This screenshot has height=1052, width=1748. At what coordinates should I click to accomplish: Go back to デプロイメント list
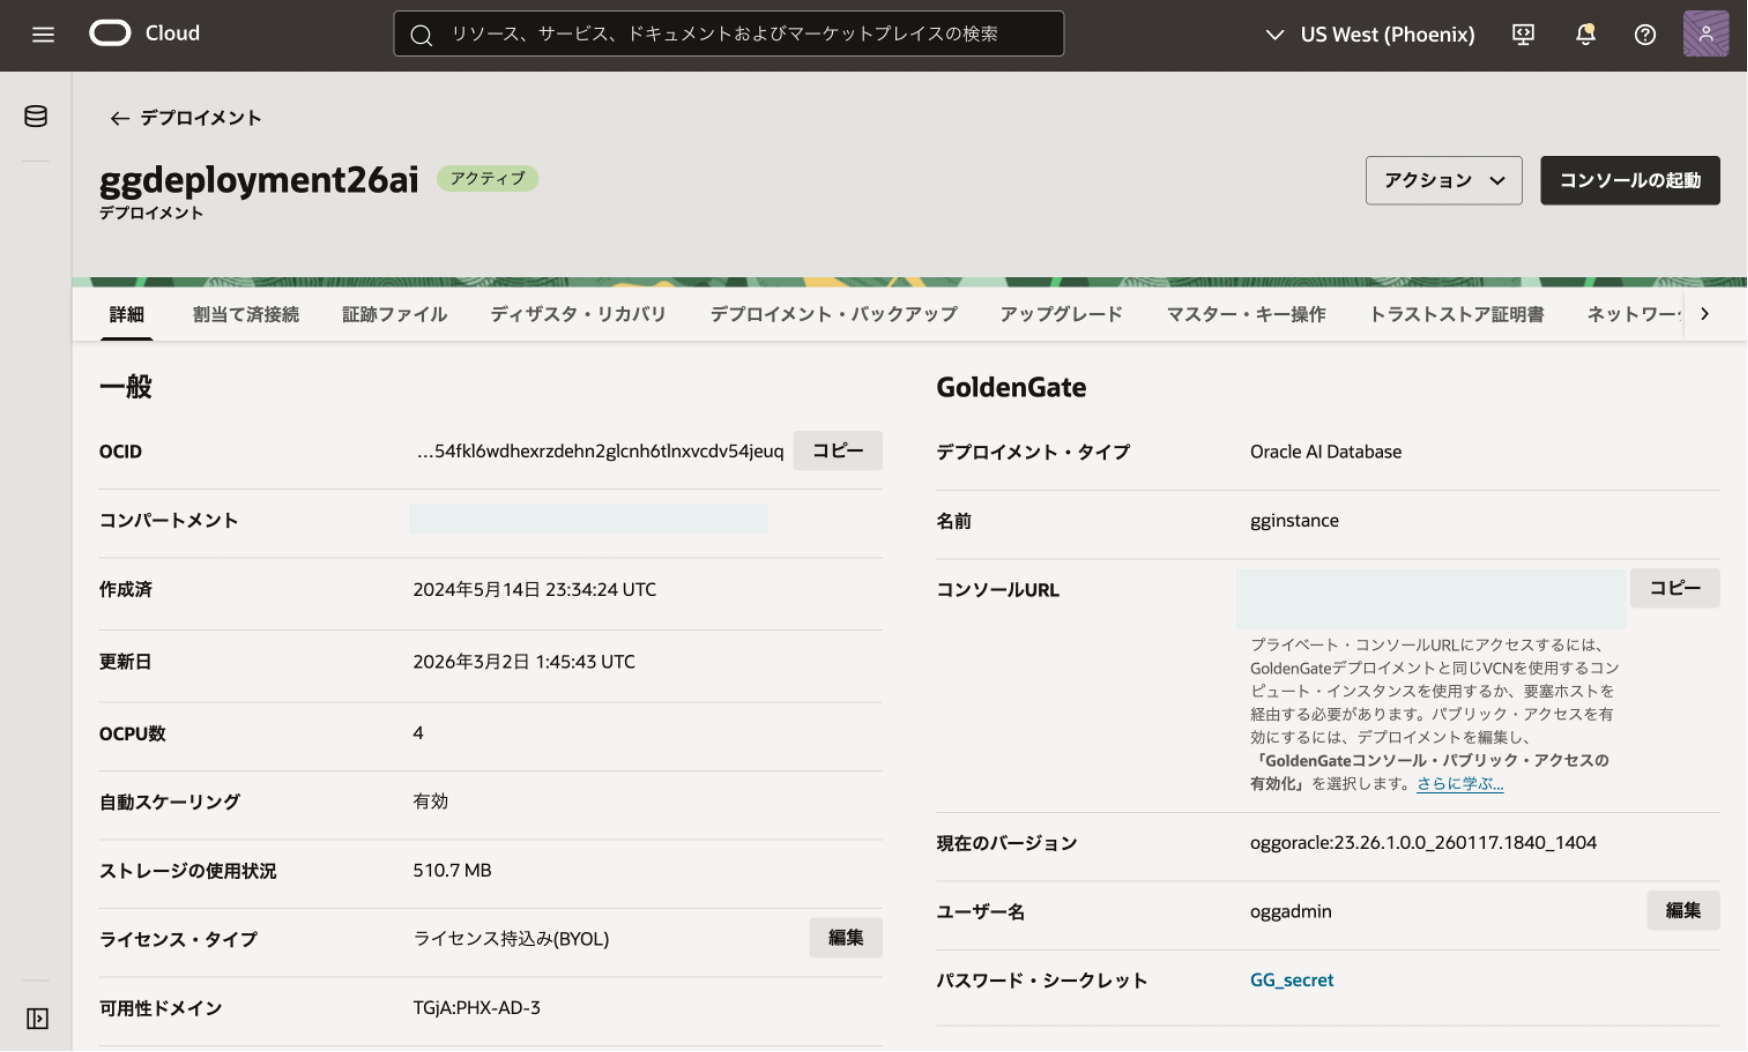[x=185, y=118]
